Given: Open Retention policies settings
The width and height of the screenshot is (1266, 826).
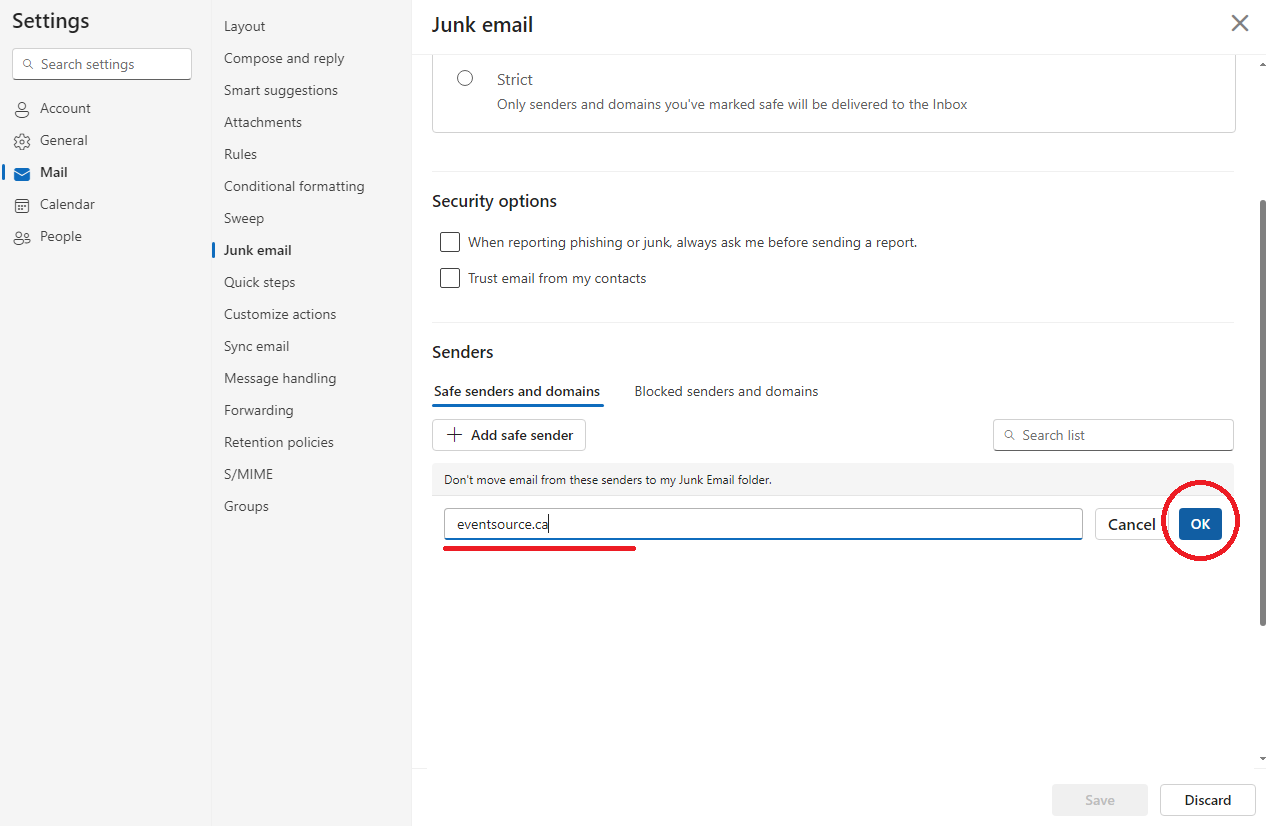Looking at the screenshot, I should point(279,442).
